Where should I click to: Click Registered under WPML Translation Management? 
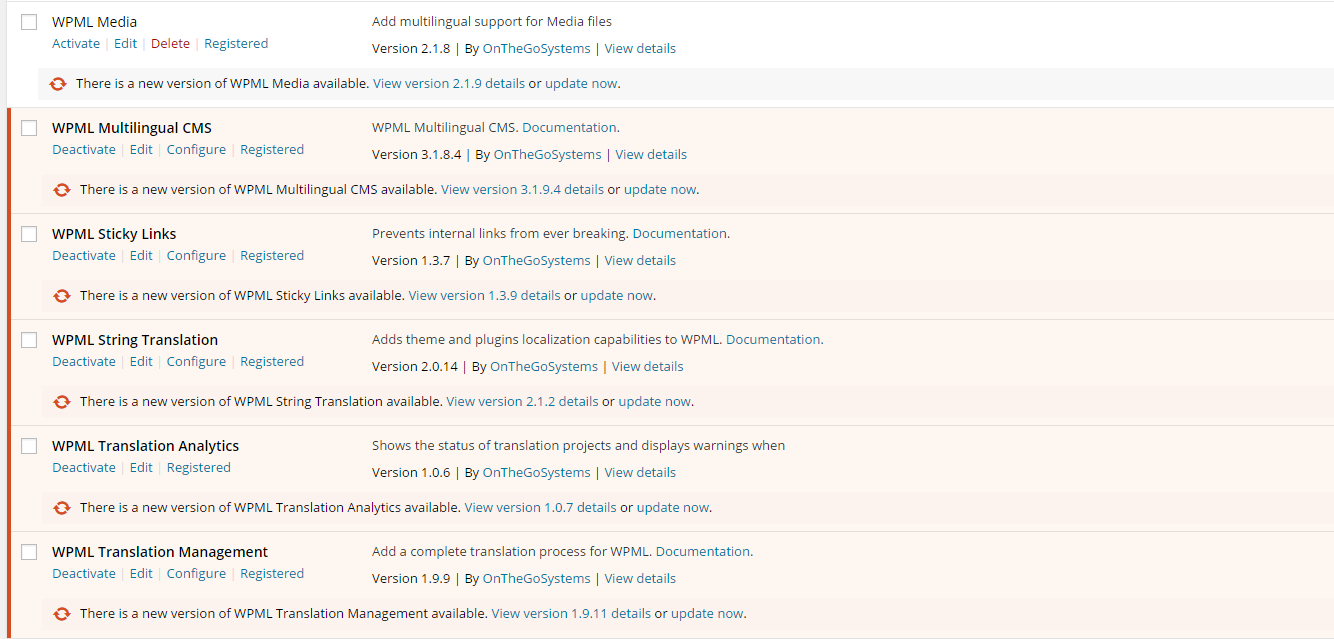point(272,574)
